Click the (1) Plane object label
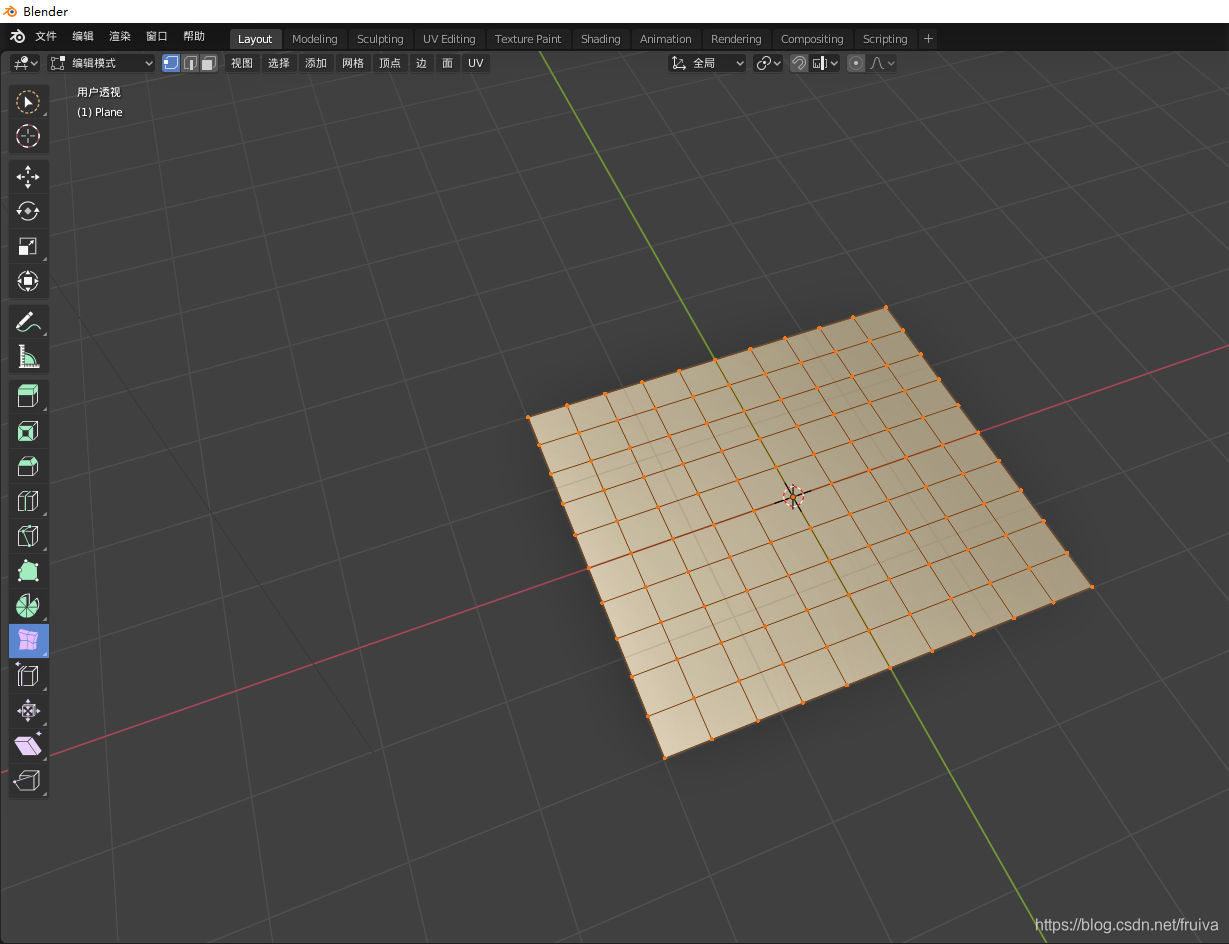Image resolution: width=1229 pixels, height=944 pixels. (100, 112)
